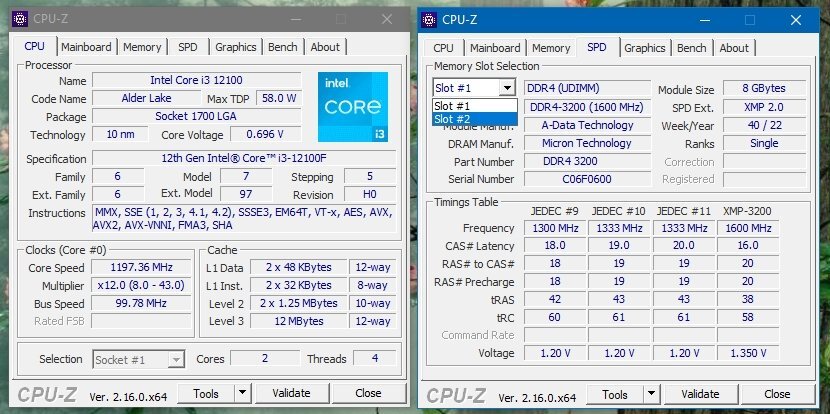Open the Mainboard tab in the left CPU-Z window

[86, 47]
